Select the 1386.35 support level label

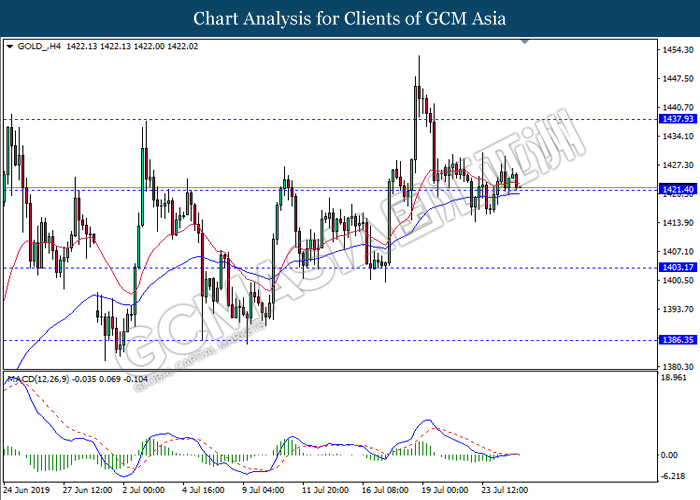(x=678, y=340)
